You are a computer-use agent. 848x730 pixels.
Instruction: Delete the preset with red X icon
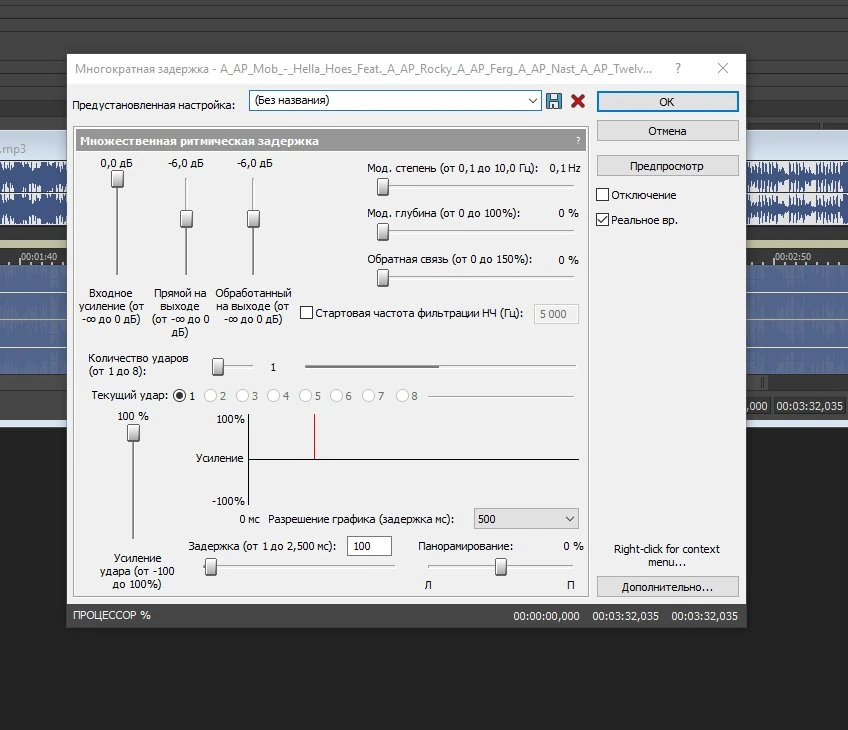tap(578, 101)
